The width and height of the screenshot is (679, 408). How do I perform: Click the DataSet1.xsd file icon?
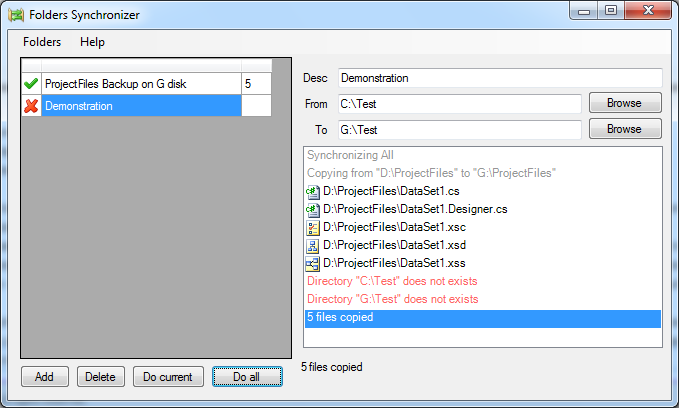pyautogui.click(x=313, y=245)
